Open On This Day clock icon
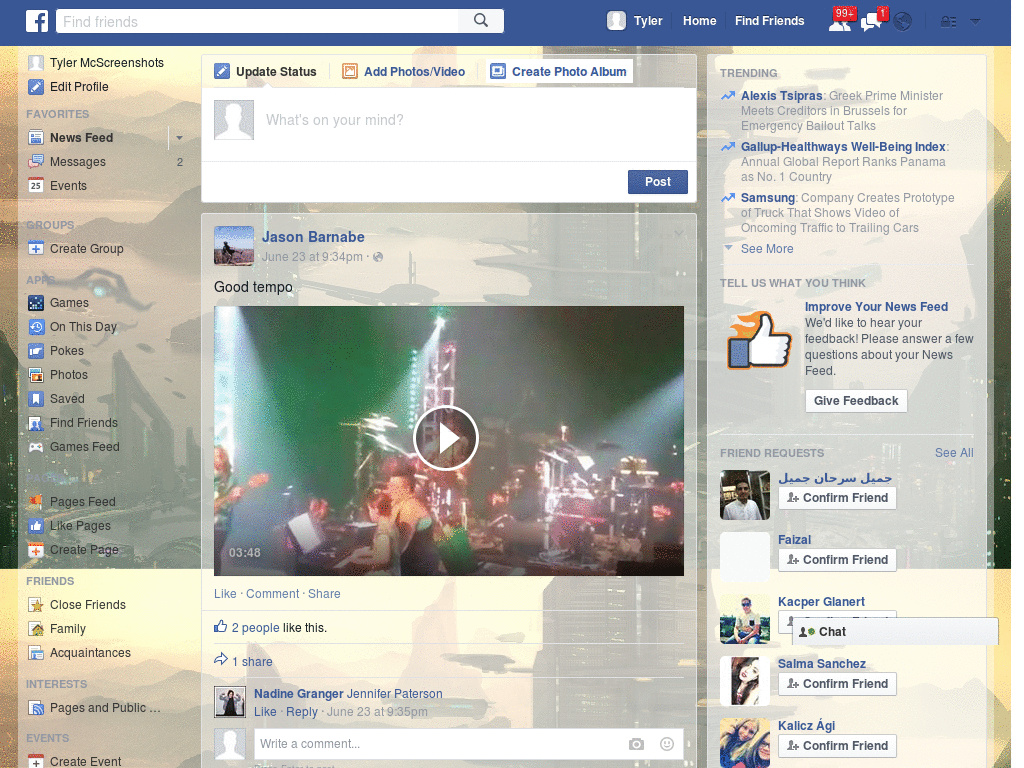 point(36,327)
